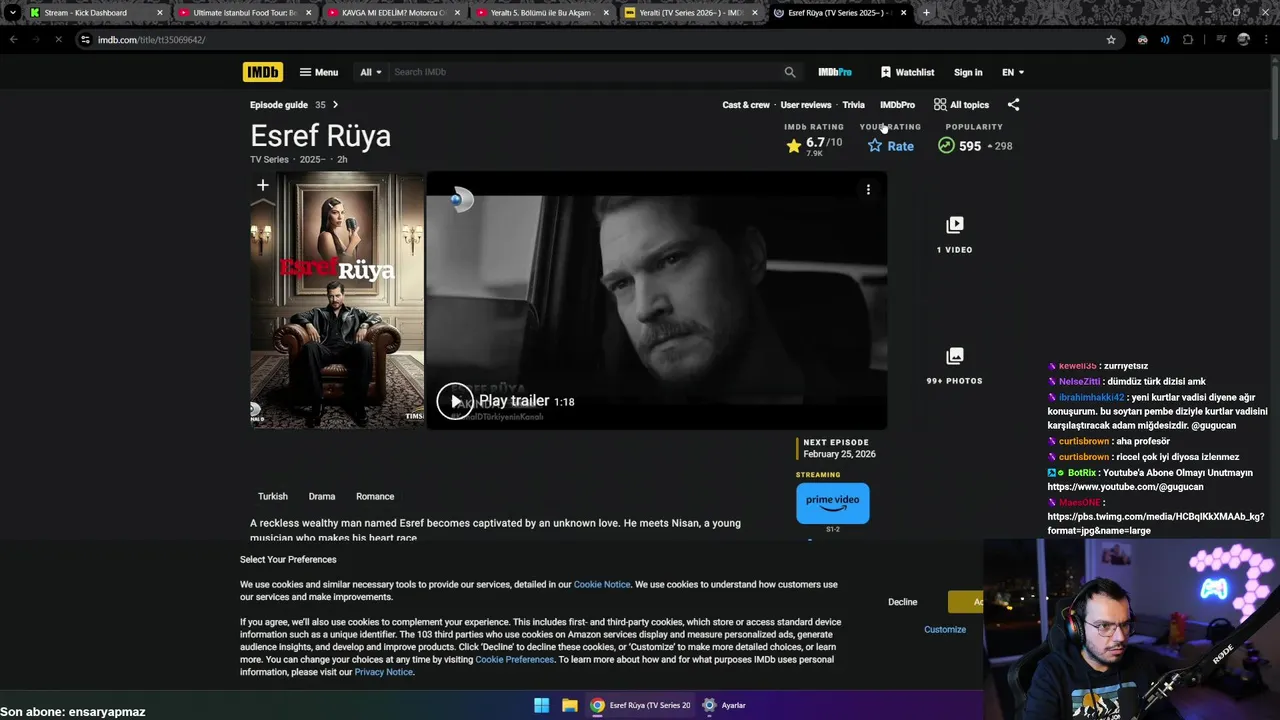Select the Drama genre chip
1280x720 pixels.
[322, 496]
